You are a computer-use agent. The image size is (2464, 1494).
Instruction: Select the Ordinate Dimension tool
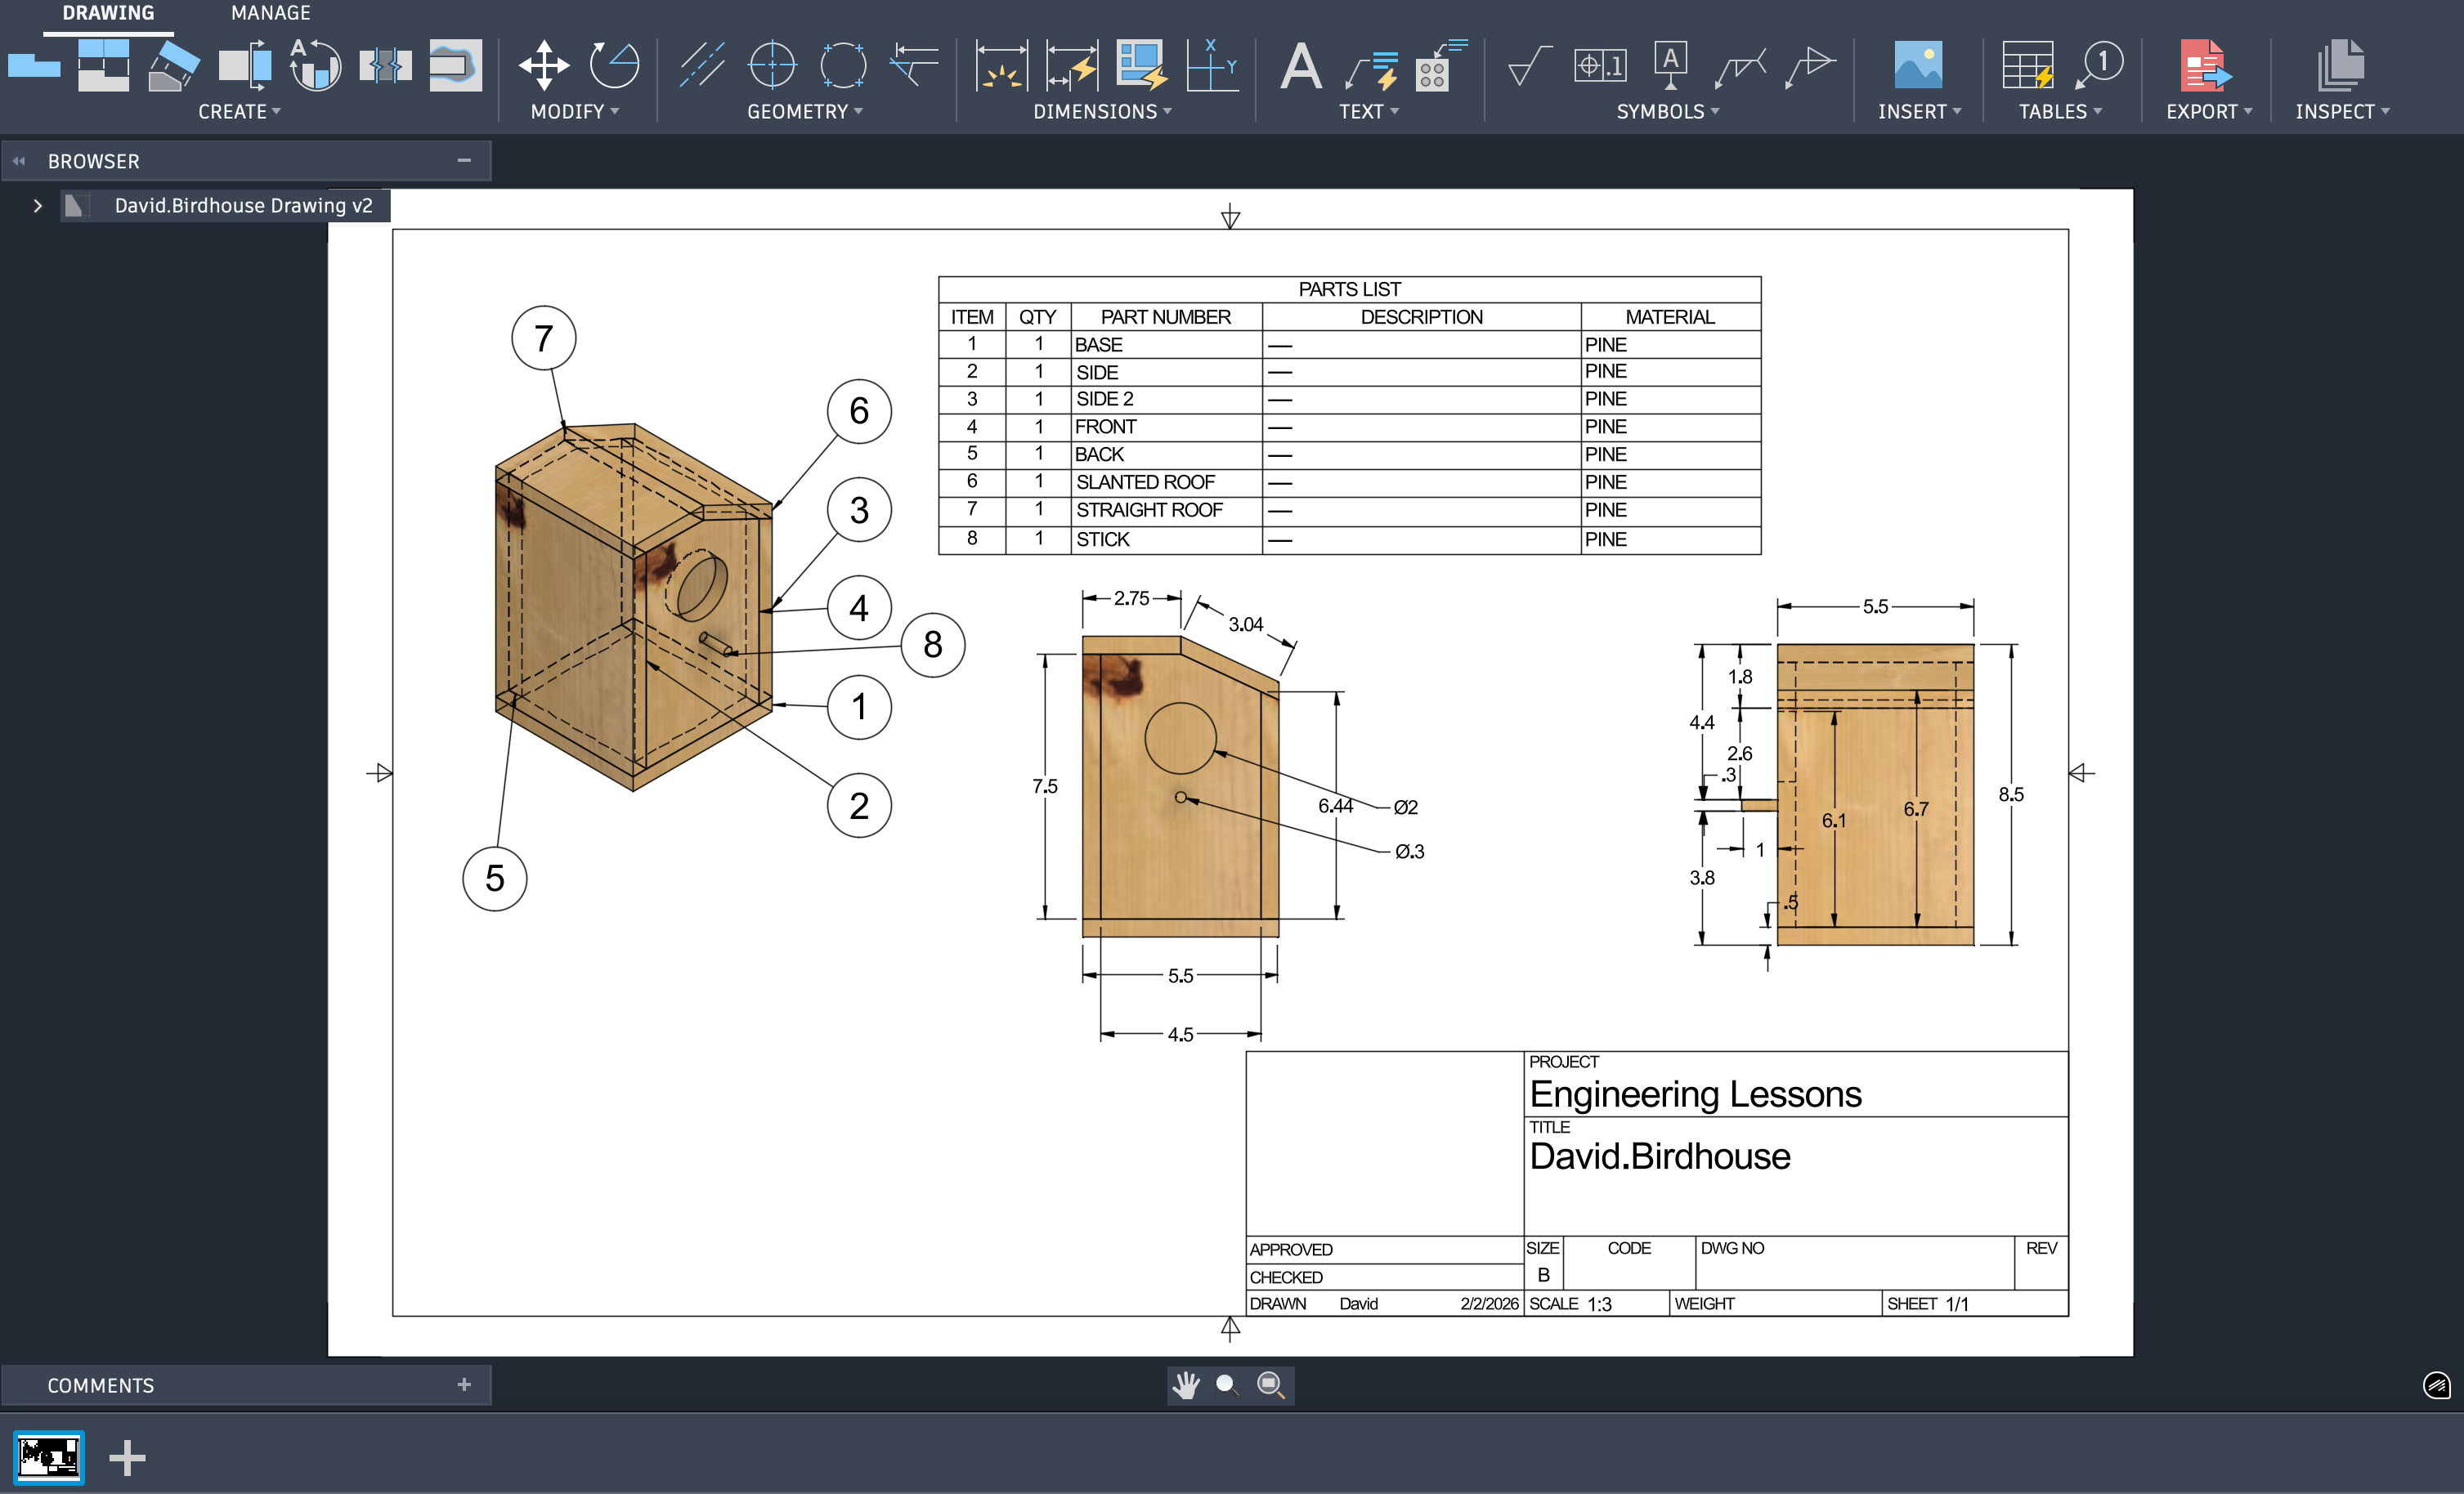click(x=1212, y=66)
